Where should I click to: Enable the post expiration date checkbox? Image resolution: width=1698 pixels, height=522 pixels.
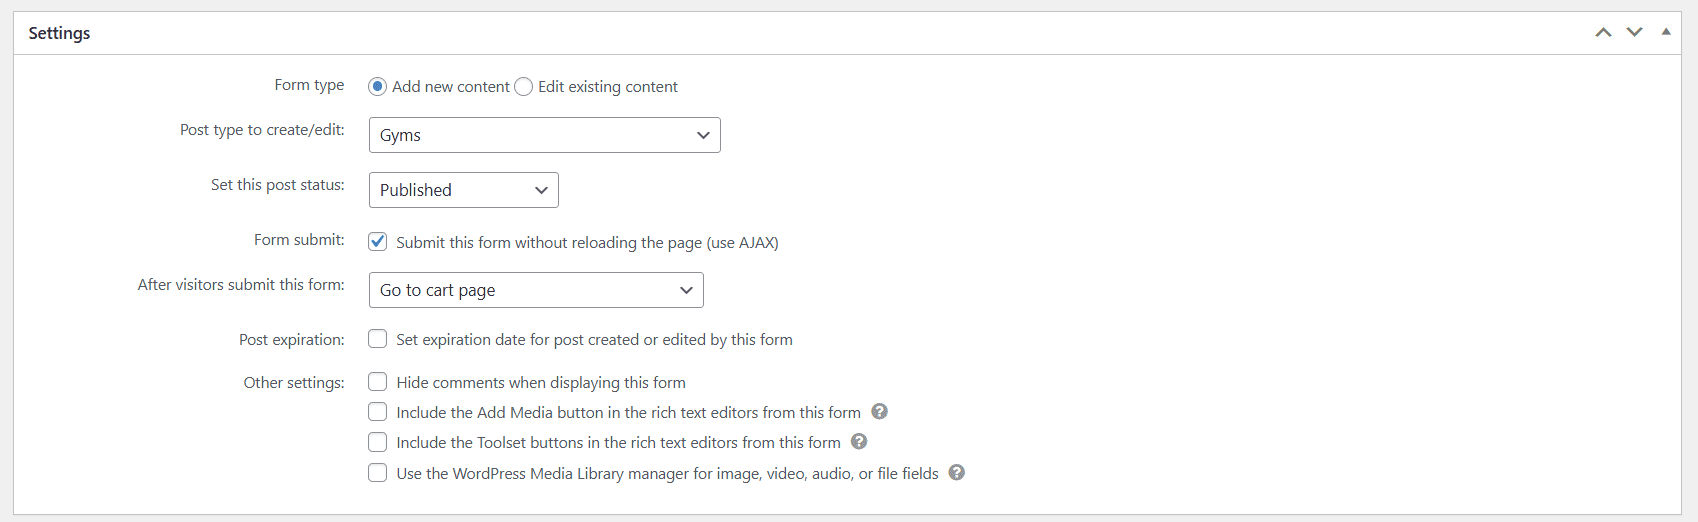point(378,339)
